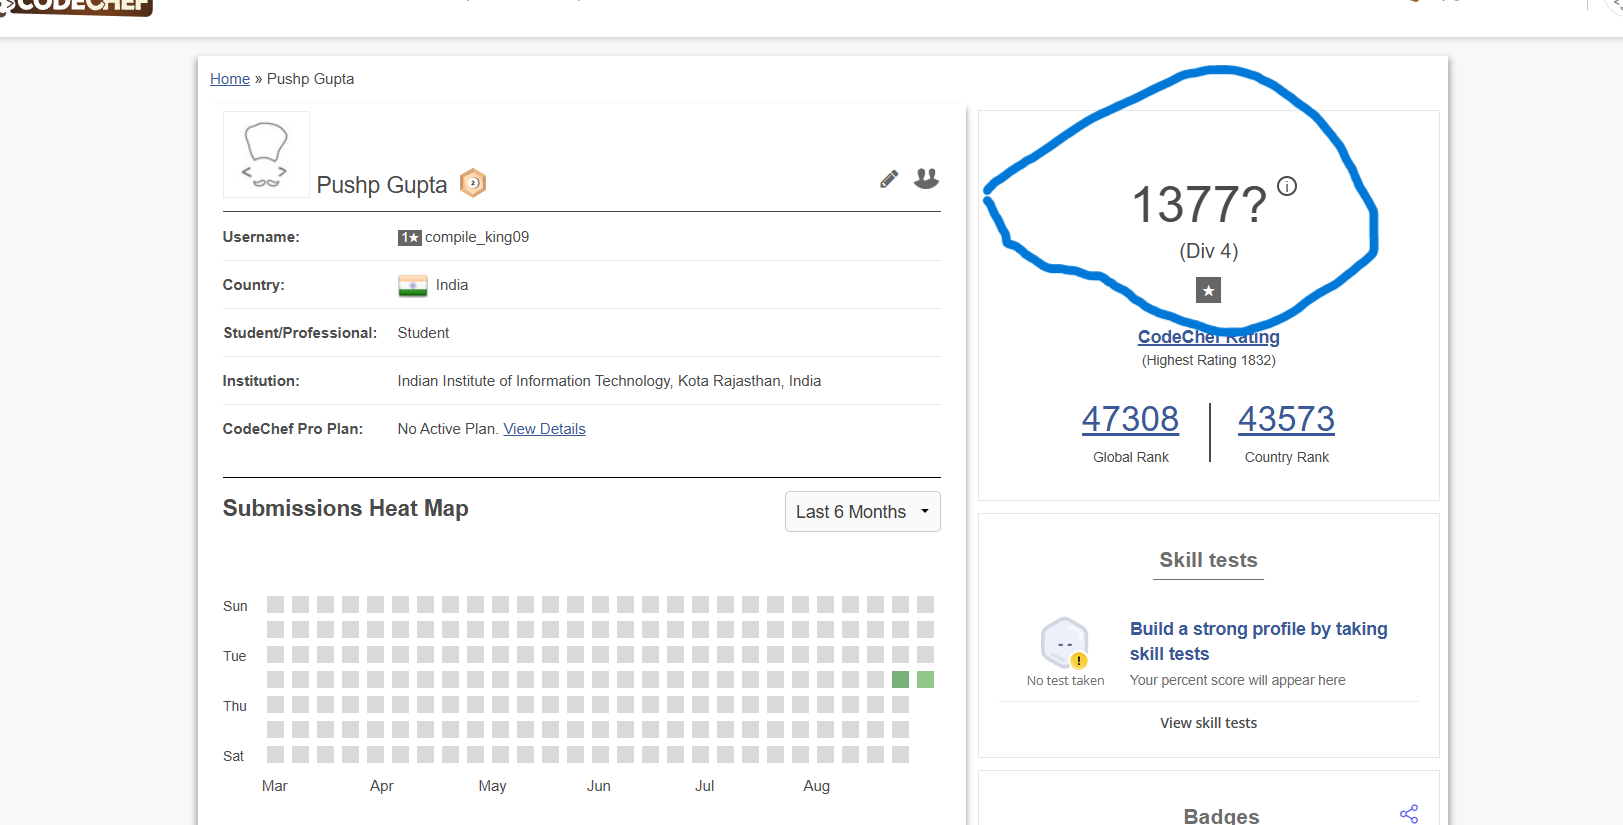Viewport: 1623px width, 825px height.
Task: Click the India country name text
Action: point(452,285)
